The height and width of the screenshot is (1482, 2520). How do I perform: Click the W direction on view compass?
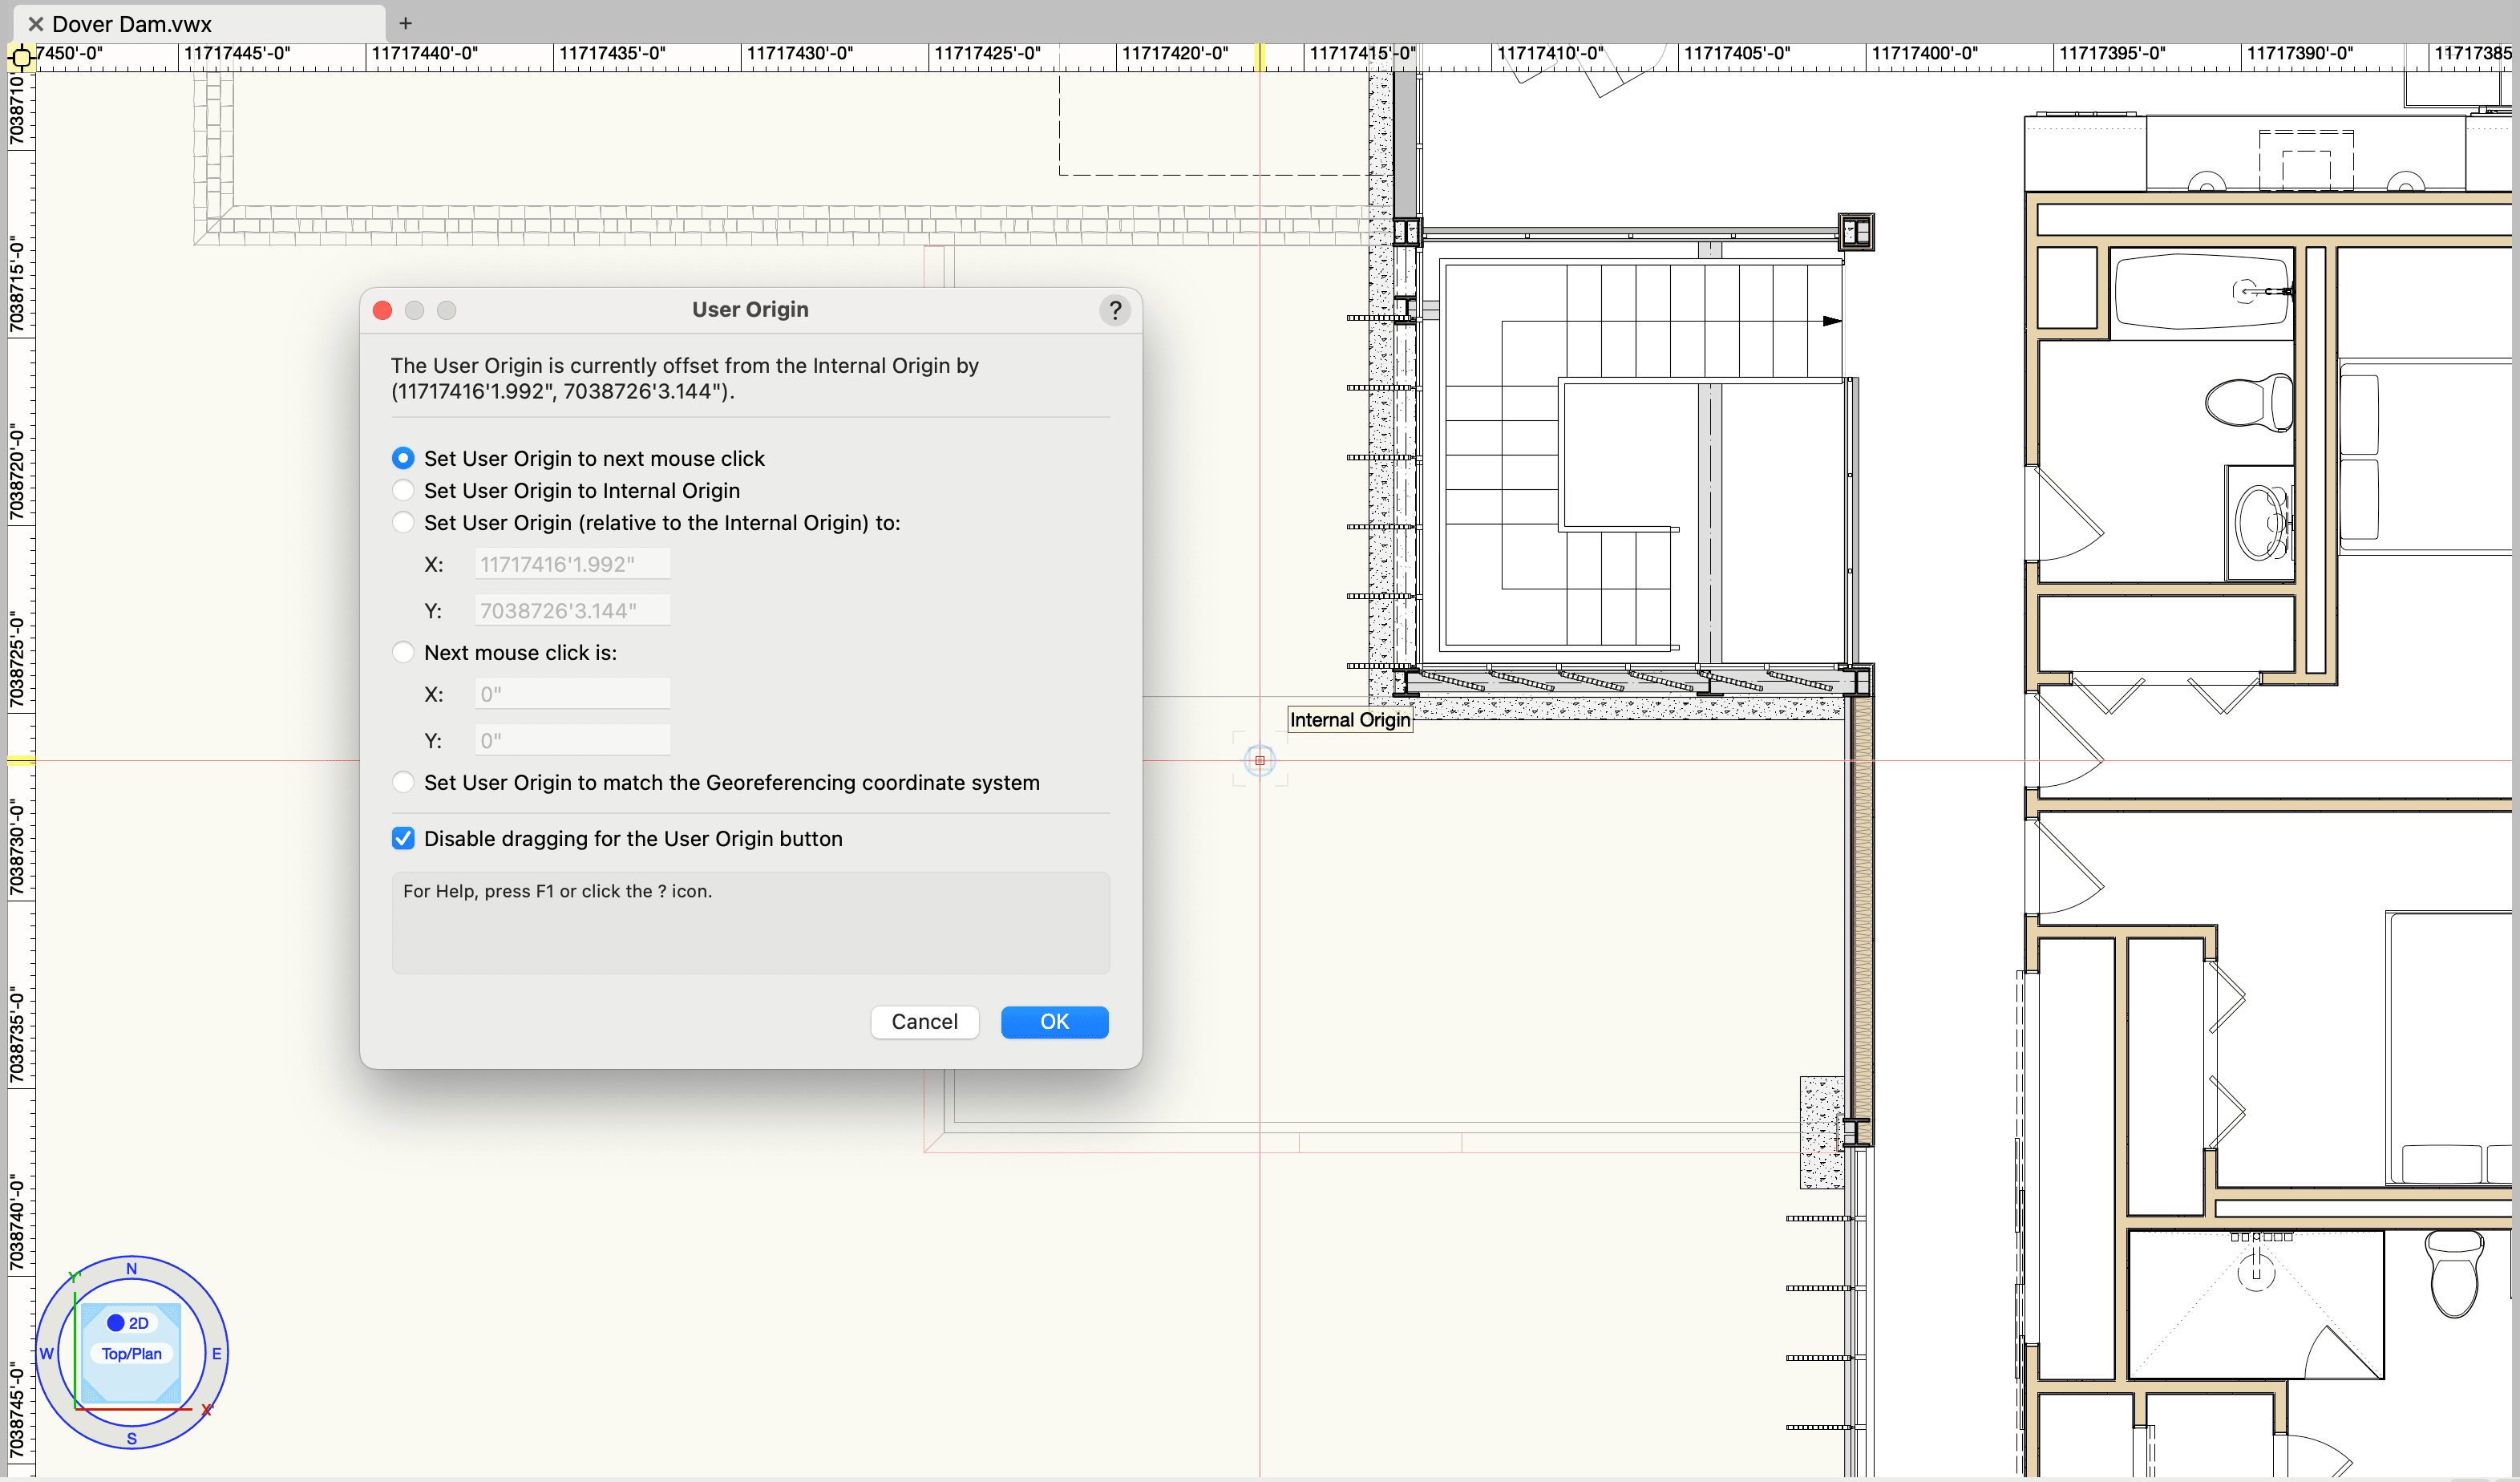pos(46,1354)
